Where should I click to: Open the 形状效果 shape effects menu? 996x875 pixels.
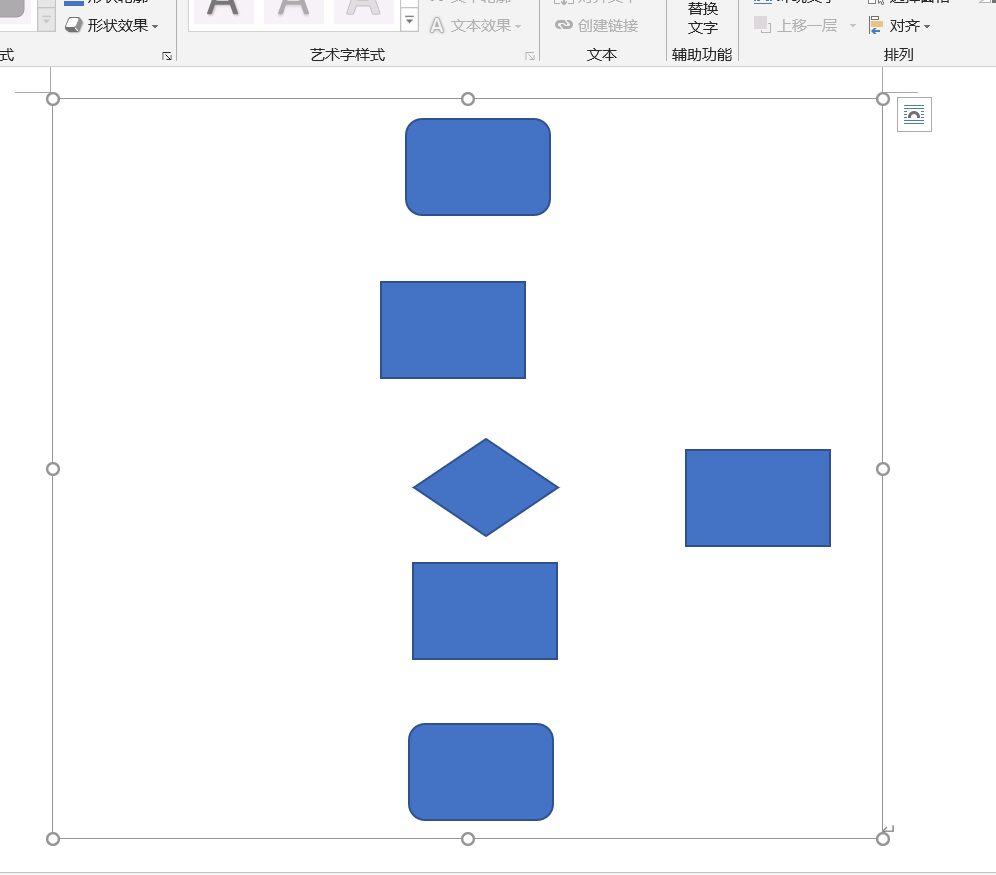(112, 25)
